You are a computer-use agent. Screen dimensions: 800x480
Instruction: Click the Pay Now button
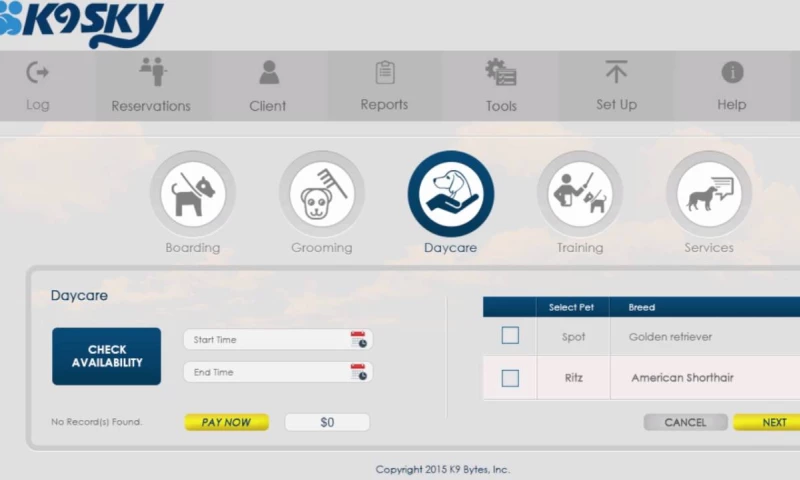pyautogui.click(x=227, y=422)
